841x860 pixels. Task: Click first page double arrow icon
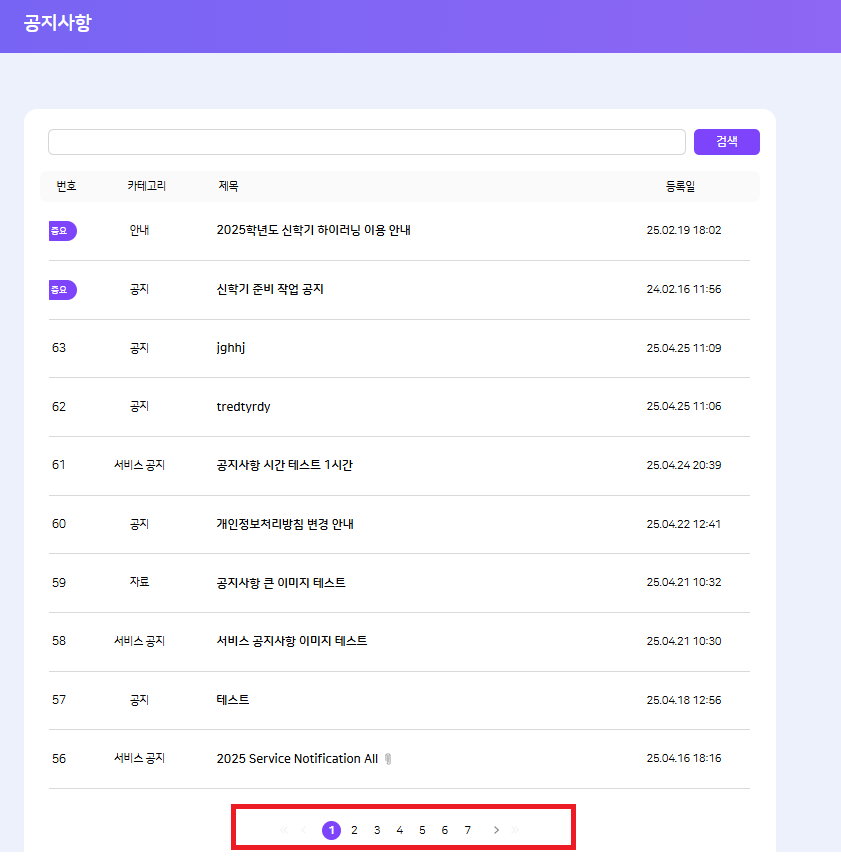pos(284,830)
